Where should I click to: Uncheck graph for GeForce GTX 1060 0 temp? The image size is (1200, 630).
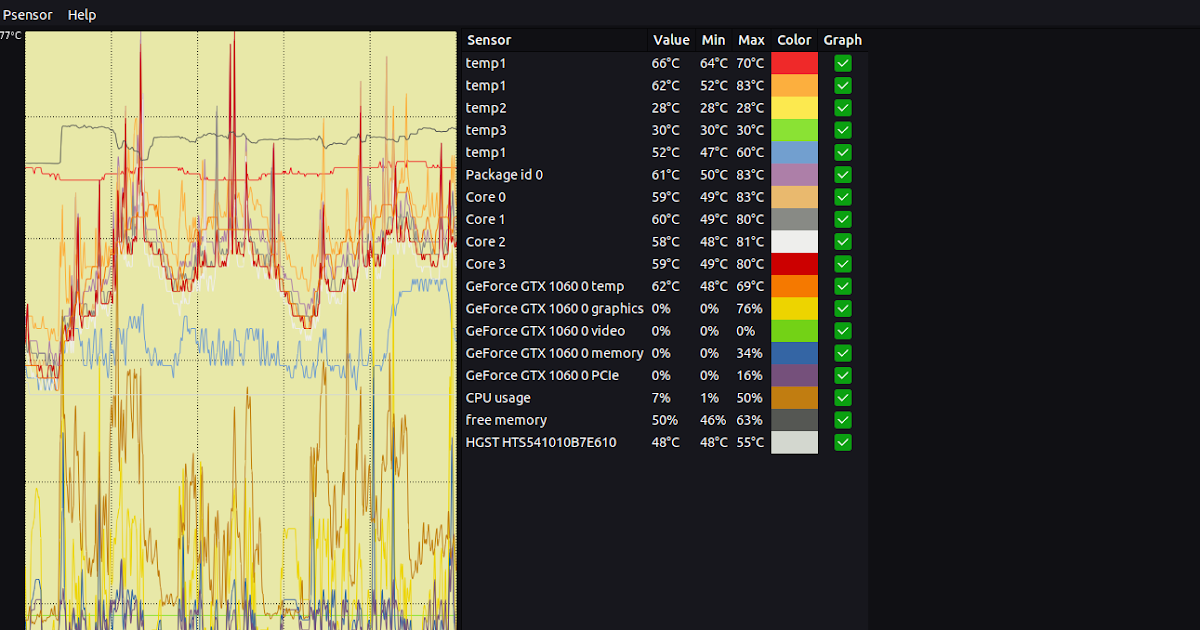(843, 286)
